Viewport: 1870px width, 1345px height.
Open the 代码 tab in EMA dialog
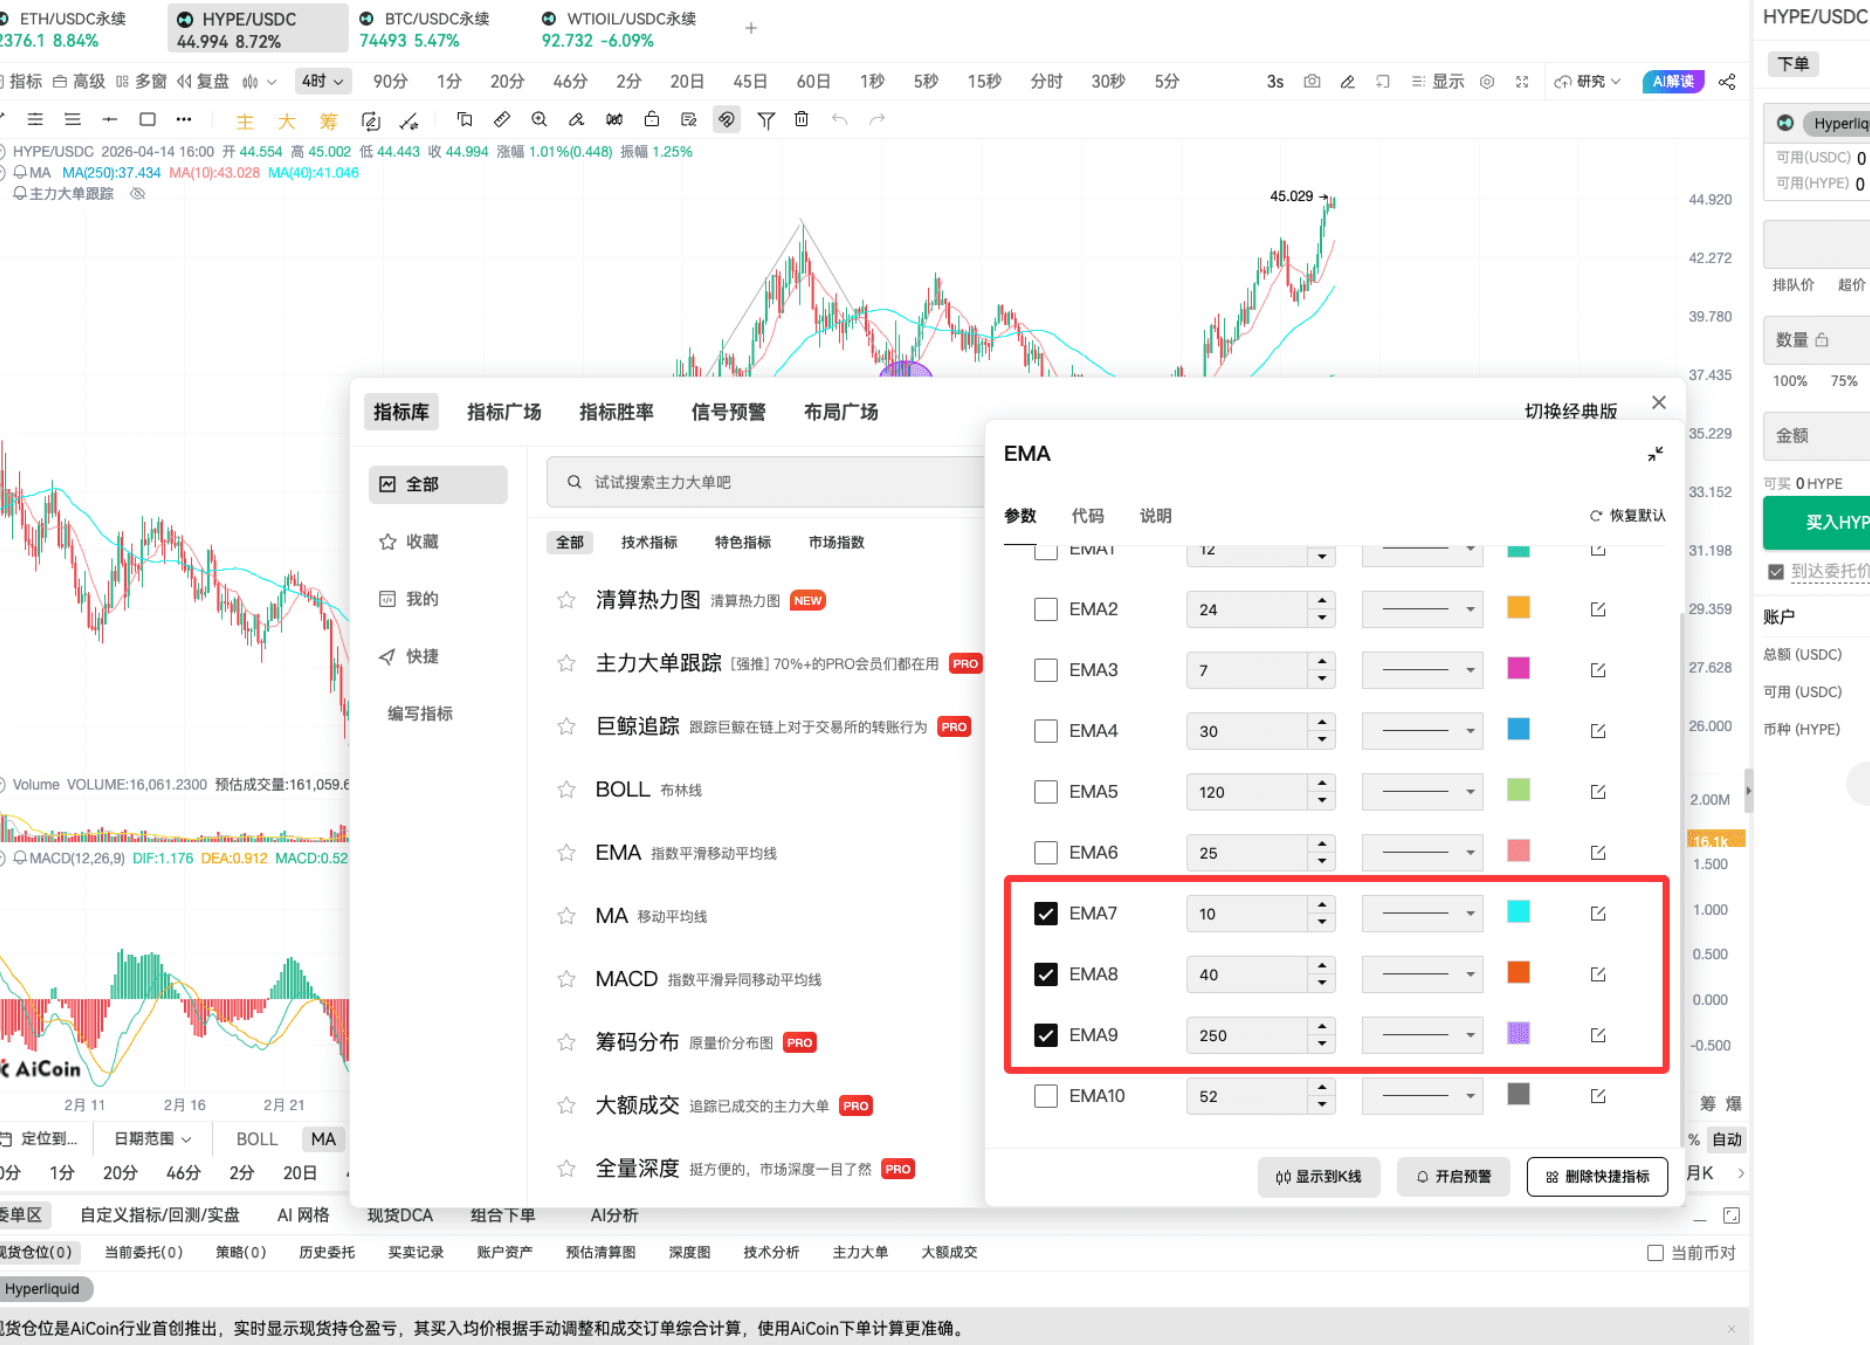click(1087, 516)
